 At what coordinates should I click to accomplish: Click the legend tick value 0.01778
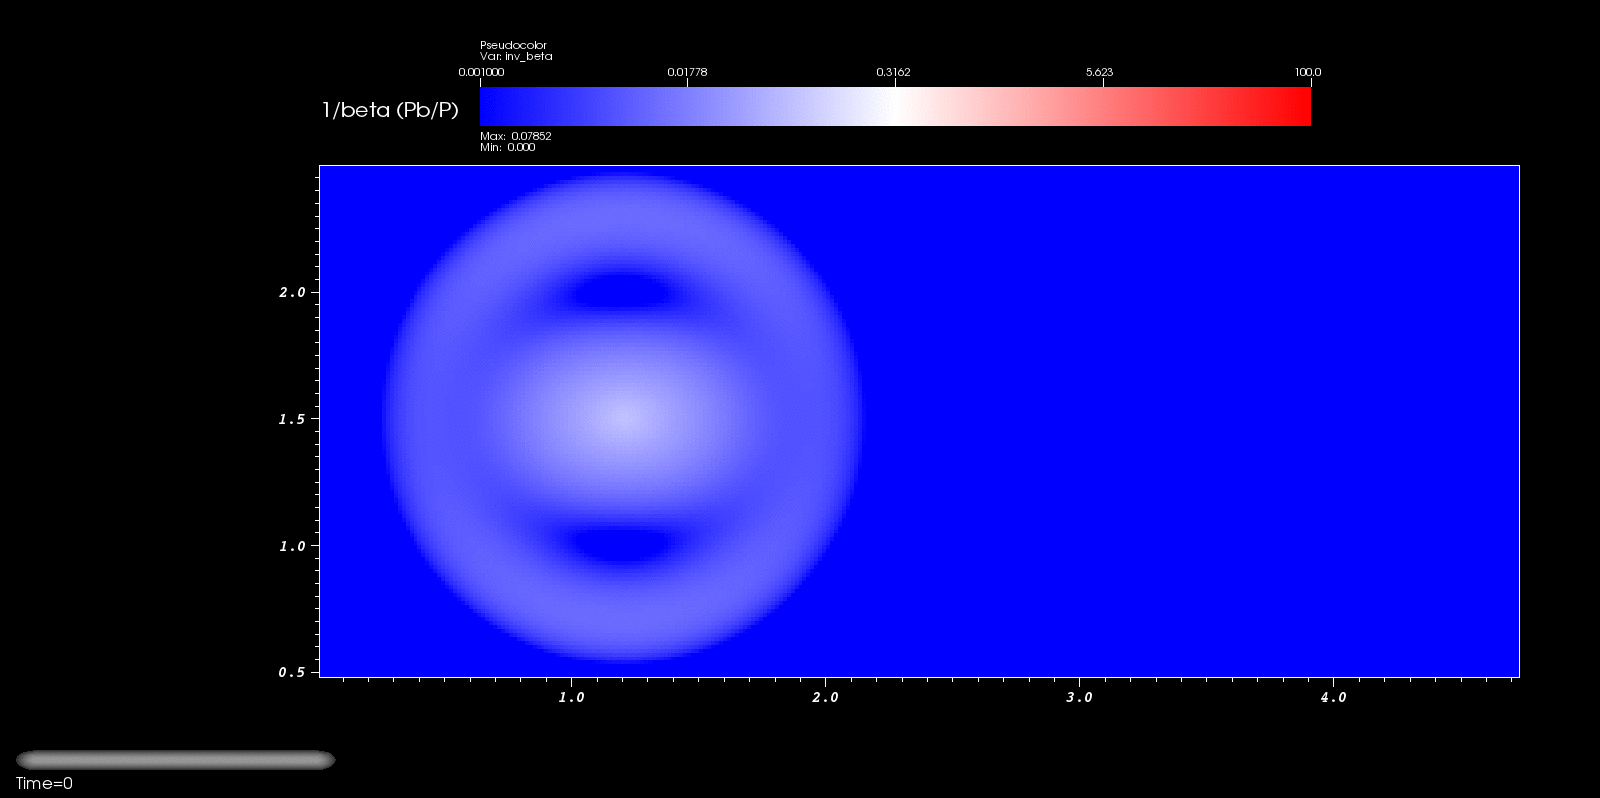pos(687,72)
